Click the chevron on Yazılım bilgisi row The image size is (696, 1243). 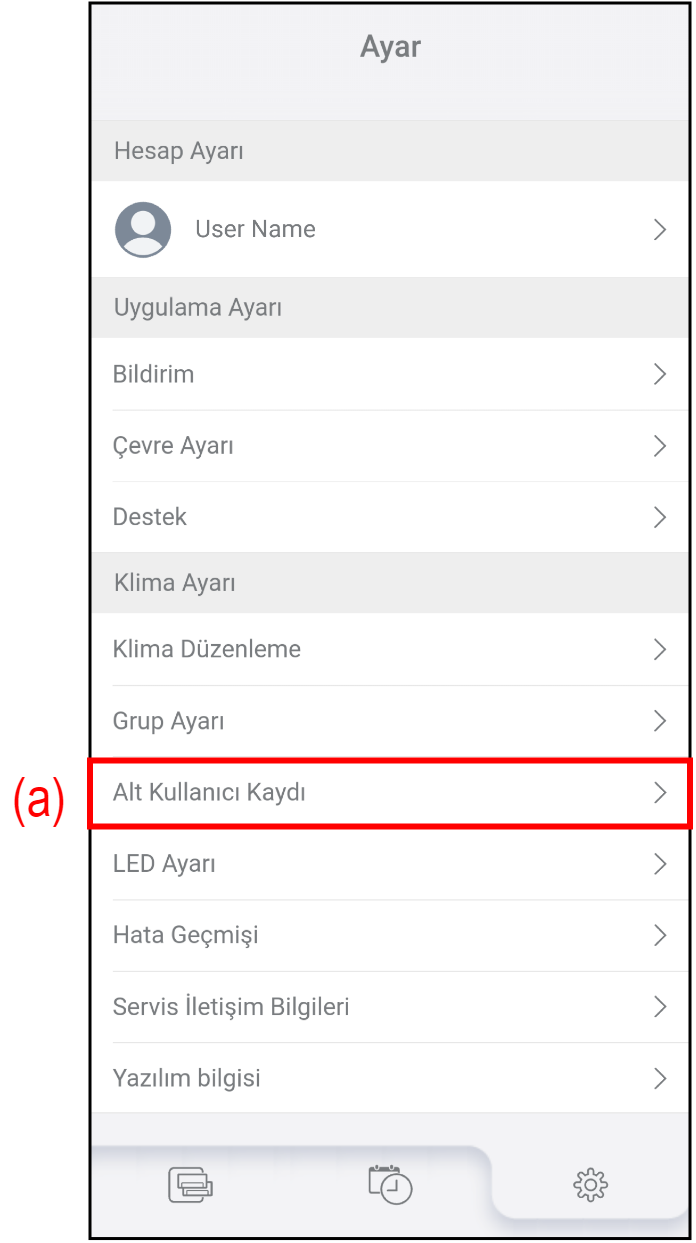659,1079
